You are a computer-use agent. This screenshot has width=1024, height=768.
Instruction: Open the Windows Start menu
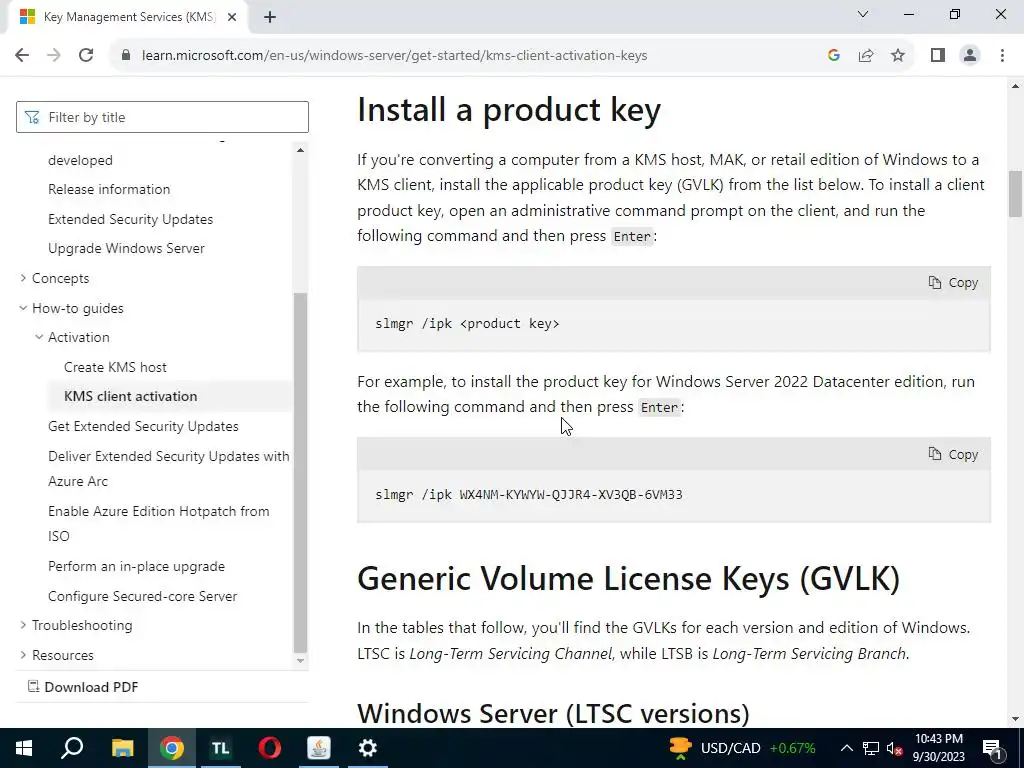click(24, 748)
